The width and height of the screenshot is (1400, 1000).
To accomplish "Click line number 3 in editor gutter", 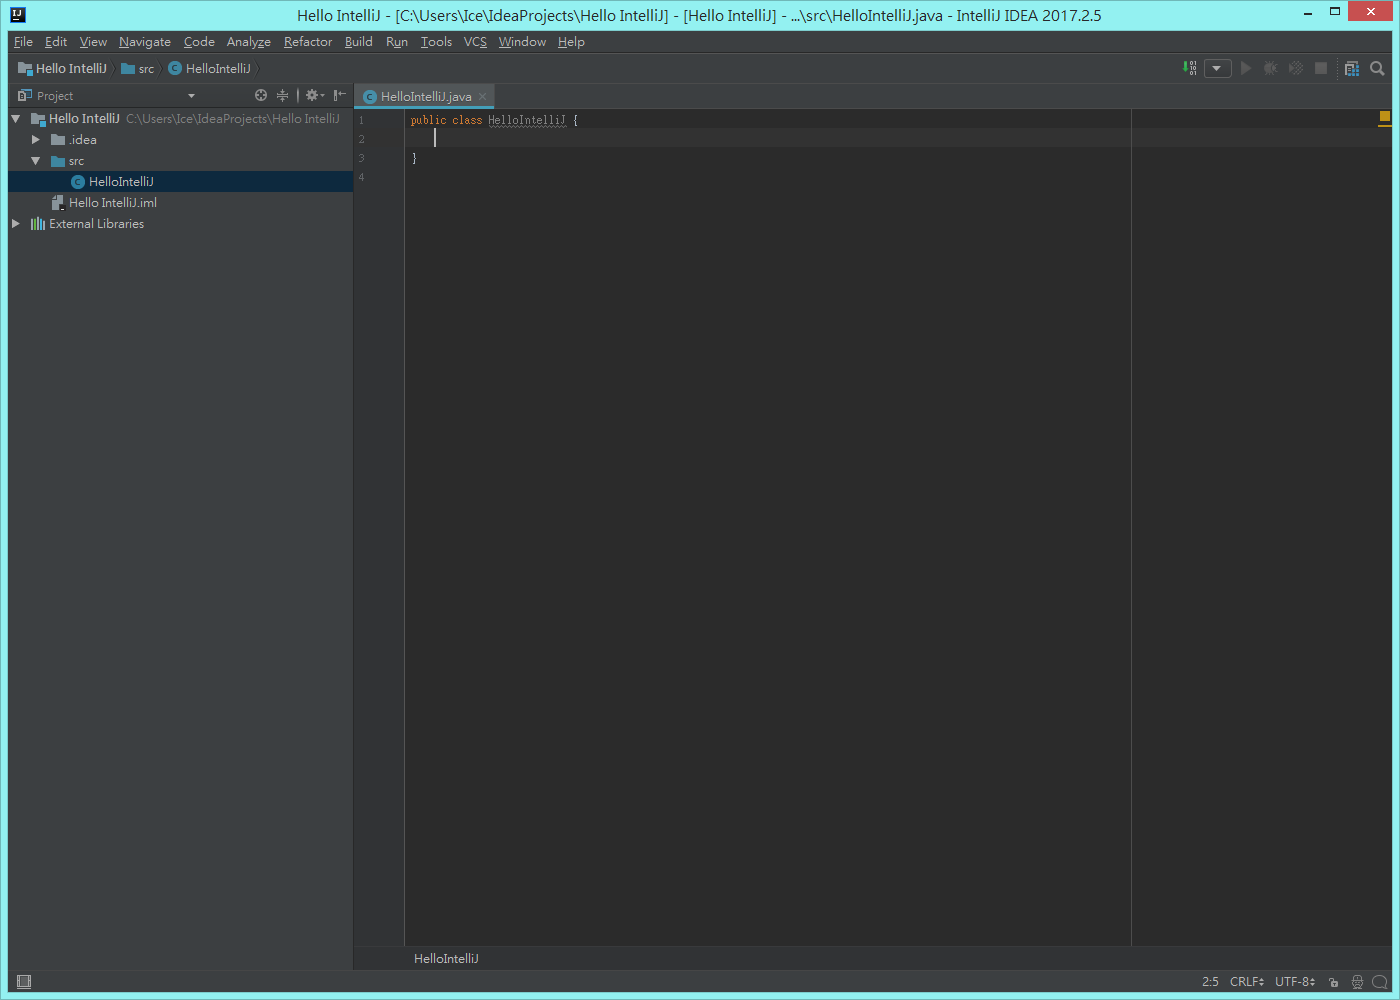I will [362, 158].
